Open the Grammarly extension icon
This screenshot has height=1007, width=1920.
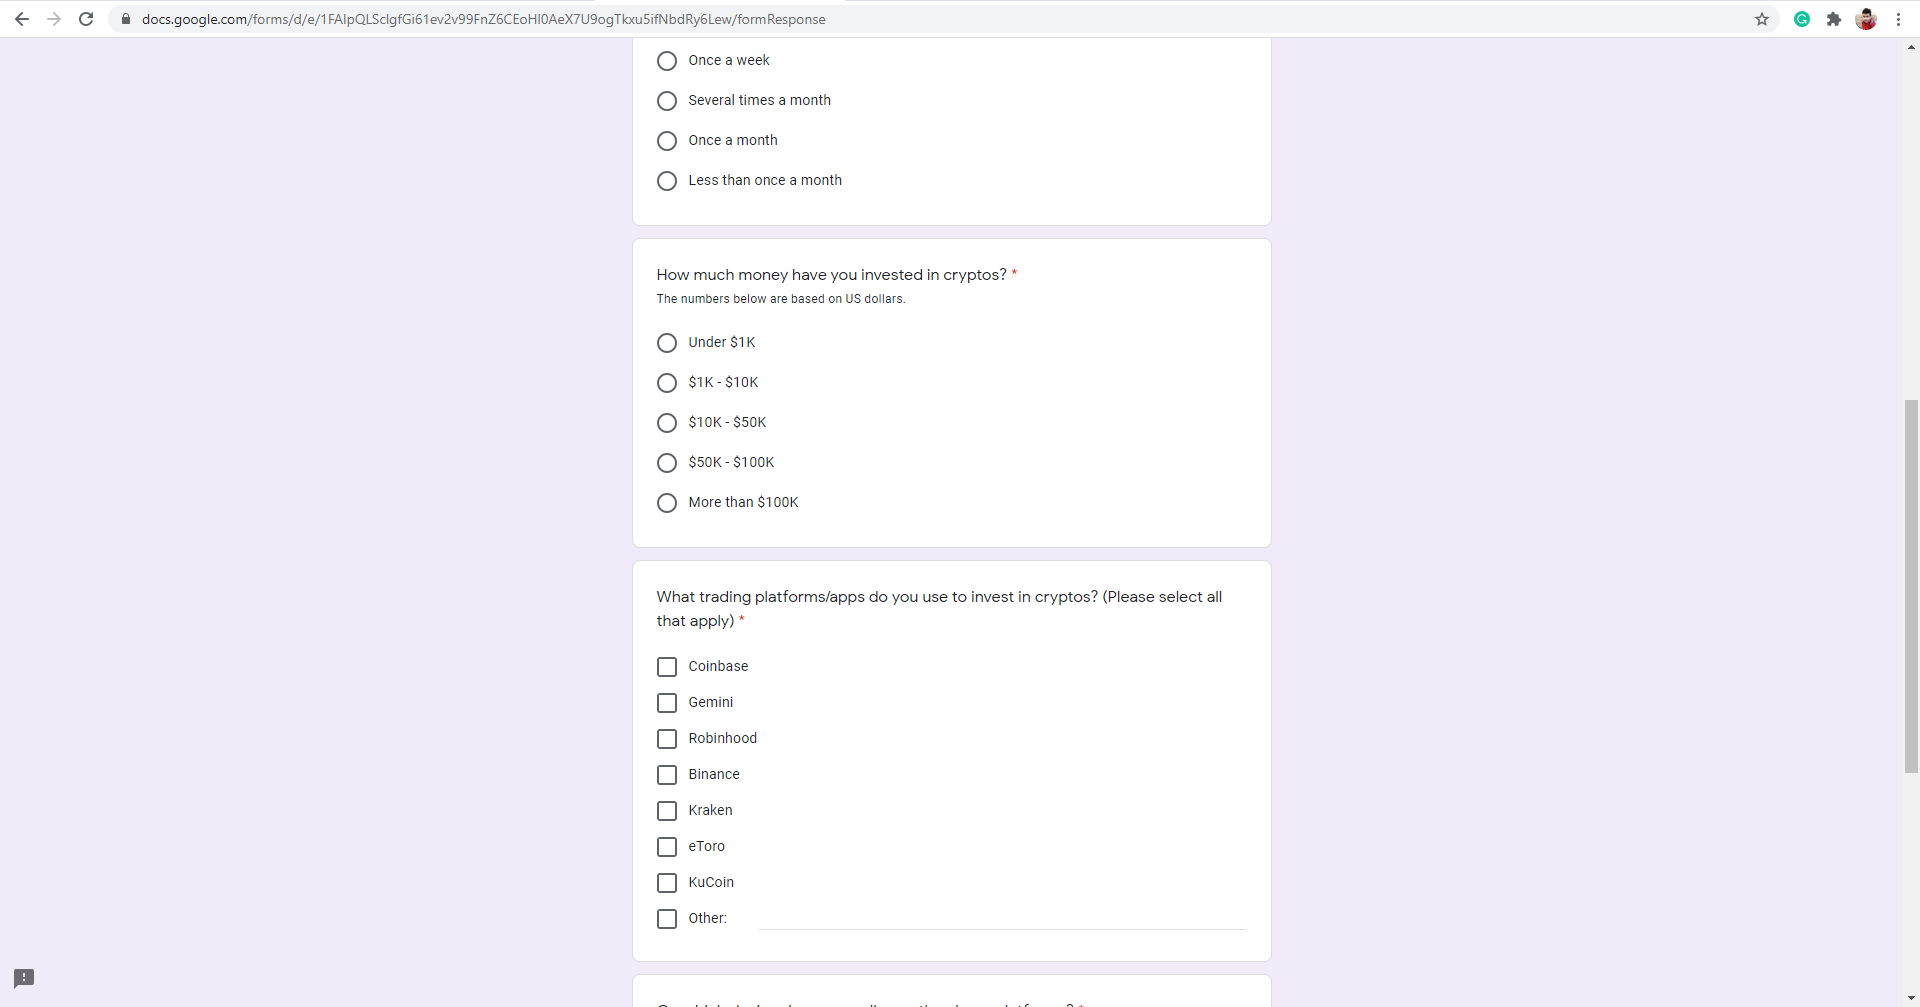tap(1802, 19)
